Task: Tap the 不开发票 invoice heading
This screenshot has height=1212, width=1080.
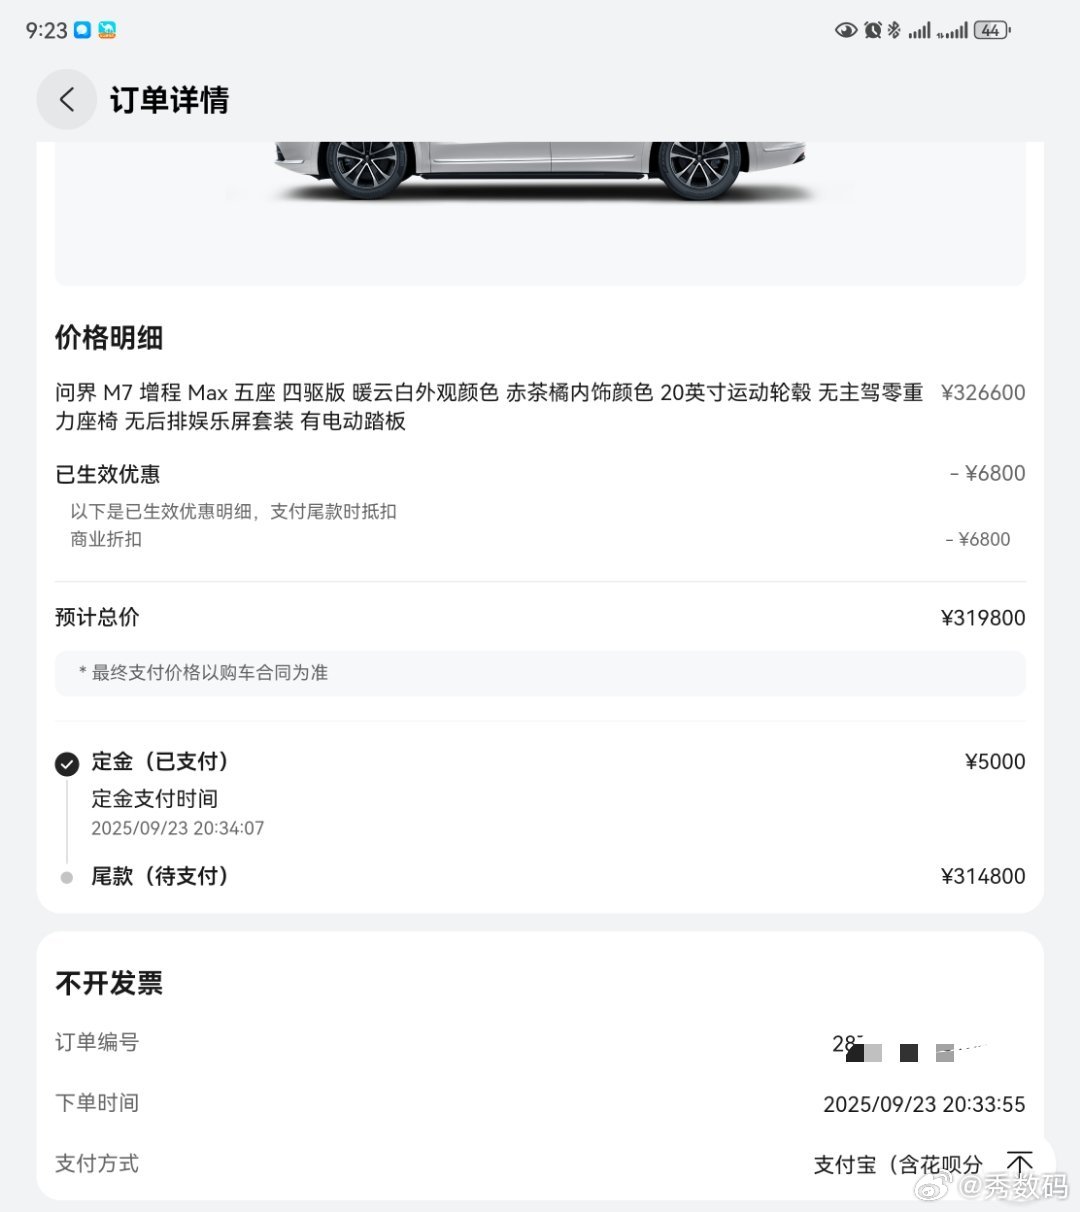Action: coord(109,983)
